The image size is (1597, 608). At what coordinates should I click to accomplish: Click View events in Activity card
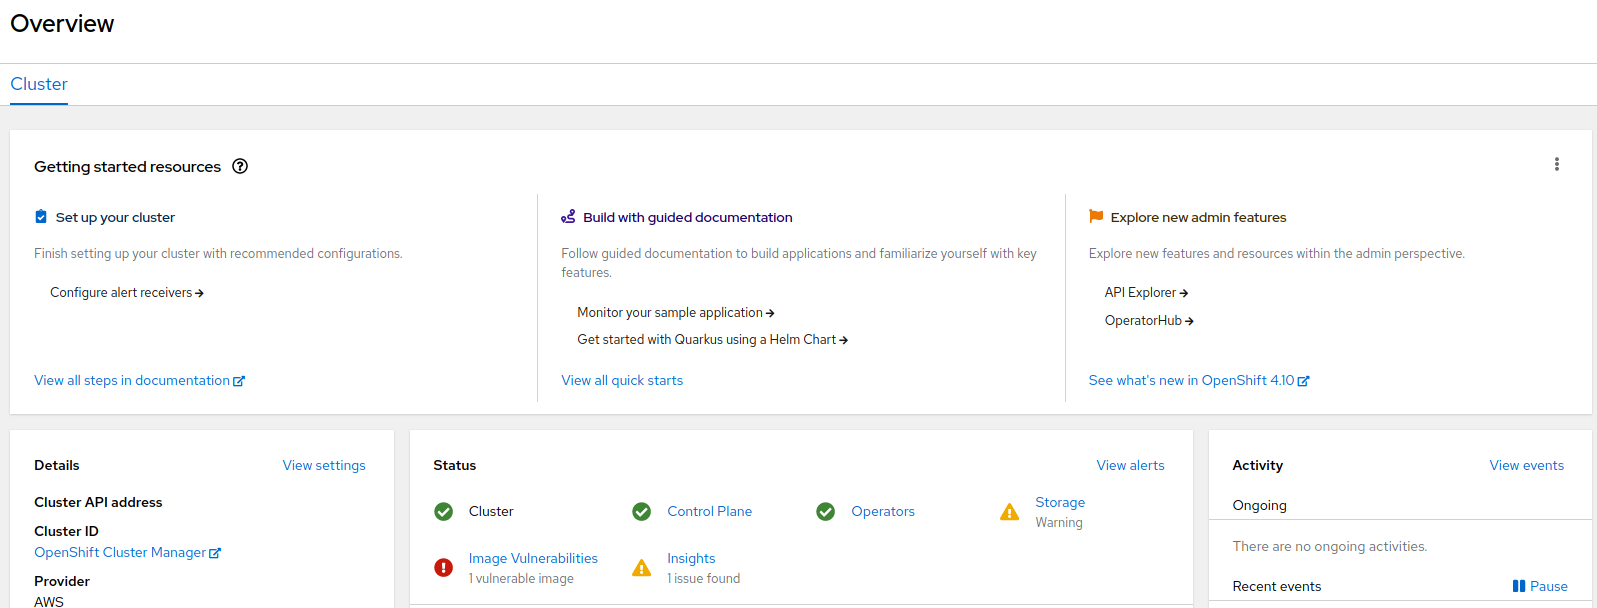(x=1526, y=466)
